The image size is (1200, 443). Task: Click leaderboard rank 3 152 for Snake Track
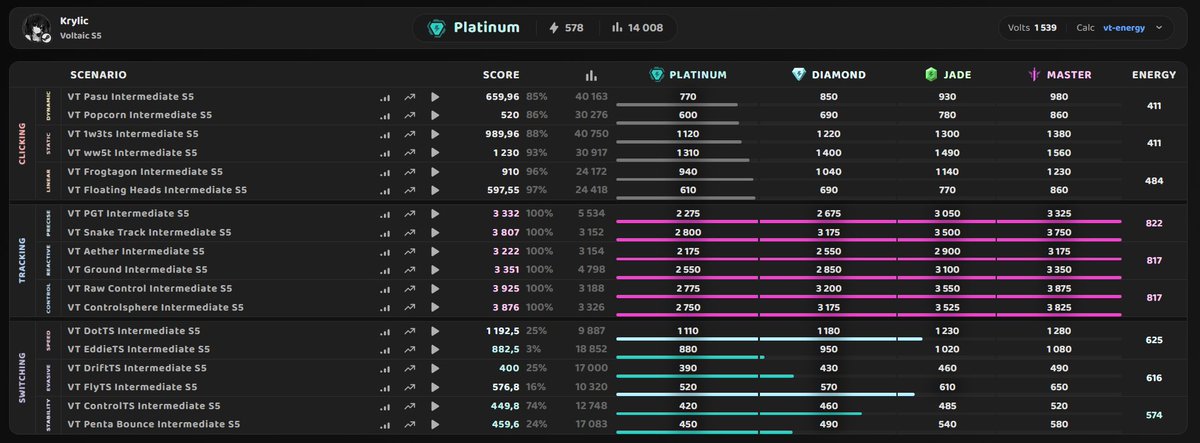(593, 232)
